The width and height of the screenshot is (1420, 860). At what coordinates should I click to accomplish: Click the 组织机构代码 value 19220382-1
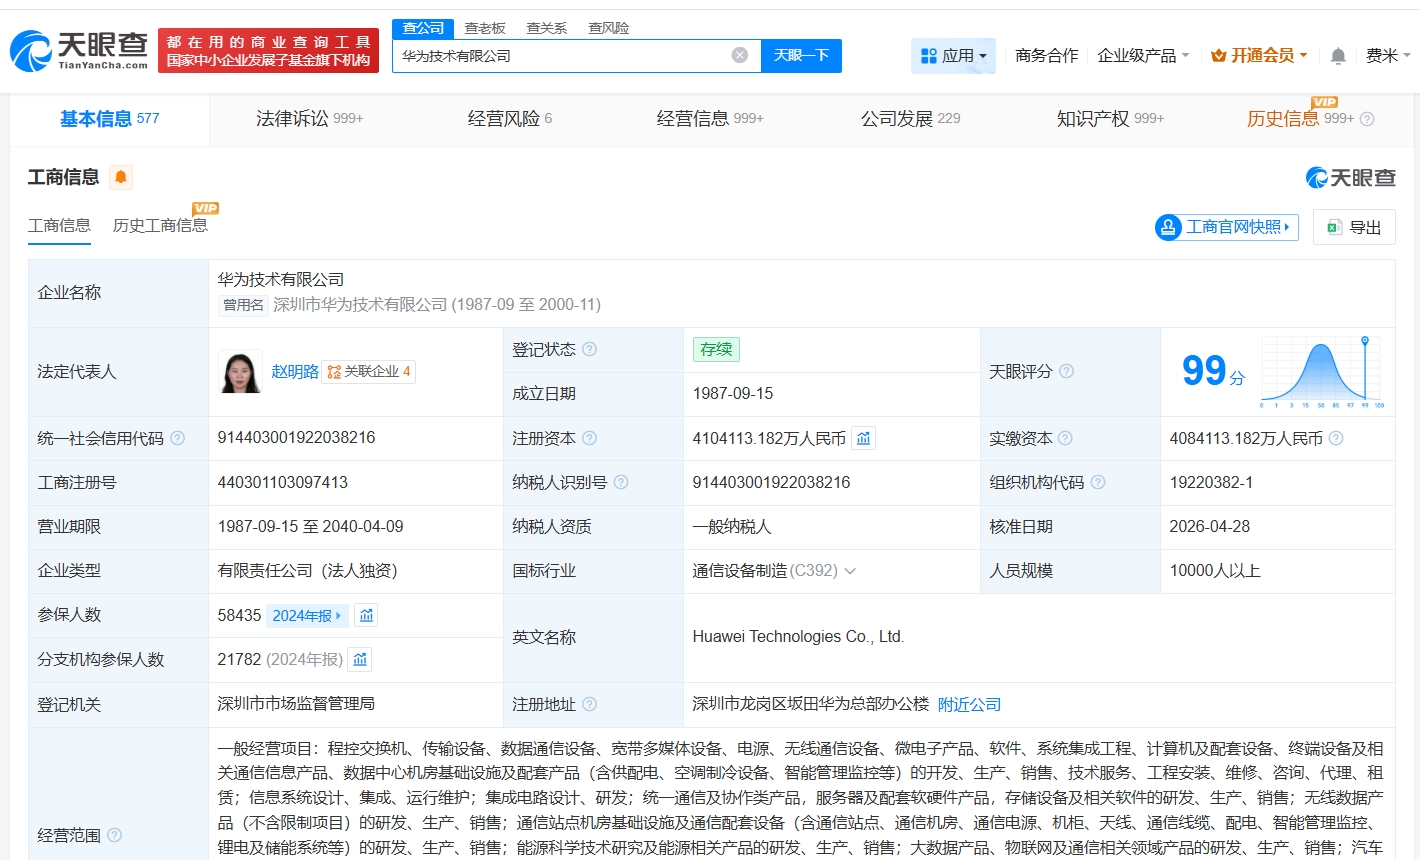point(1211,482)
